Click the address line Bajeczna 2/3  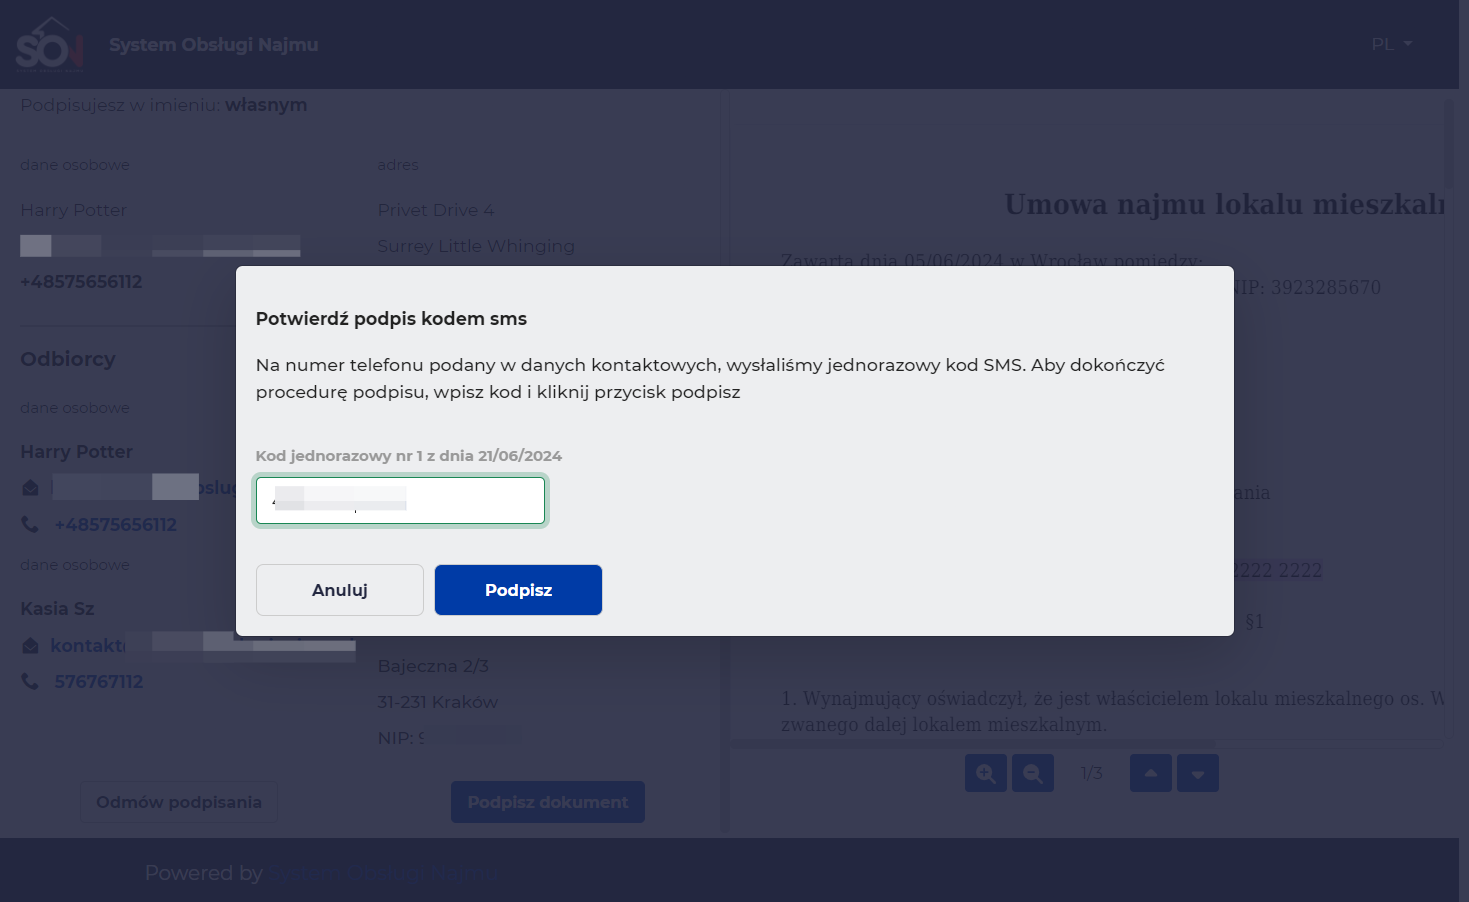coord(433,666)
